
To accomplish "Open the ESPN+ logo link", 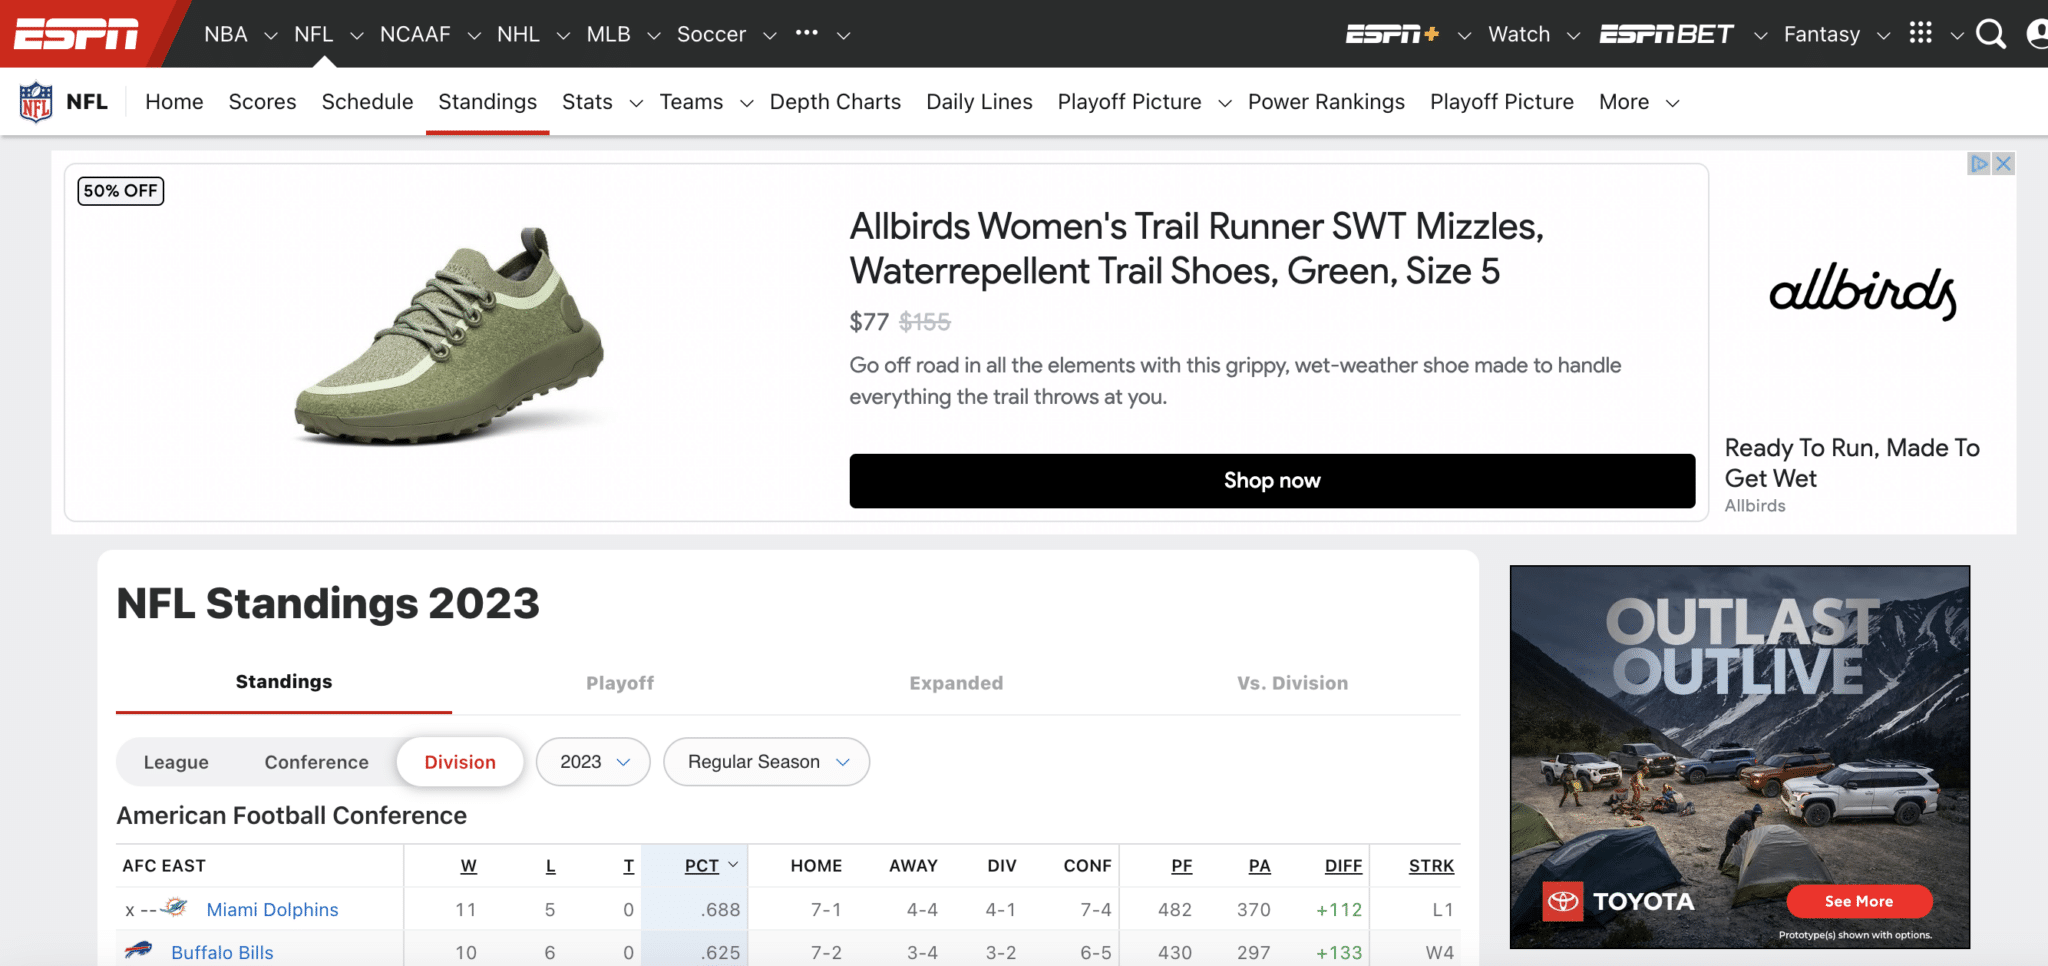I will pos(1391,34).
